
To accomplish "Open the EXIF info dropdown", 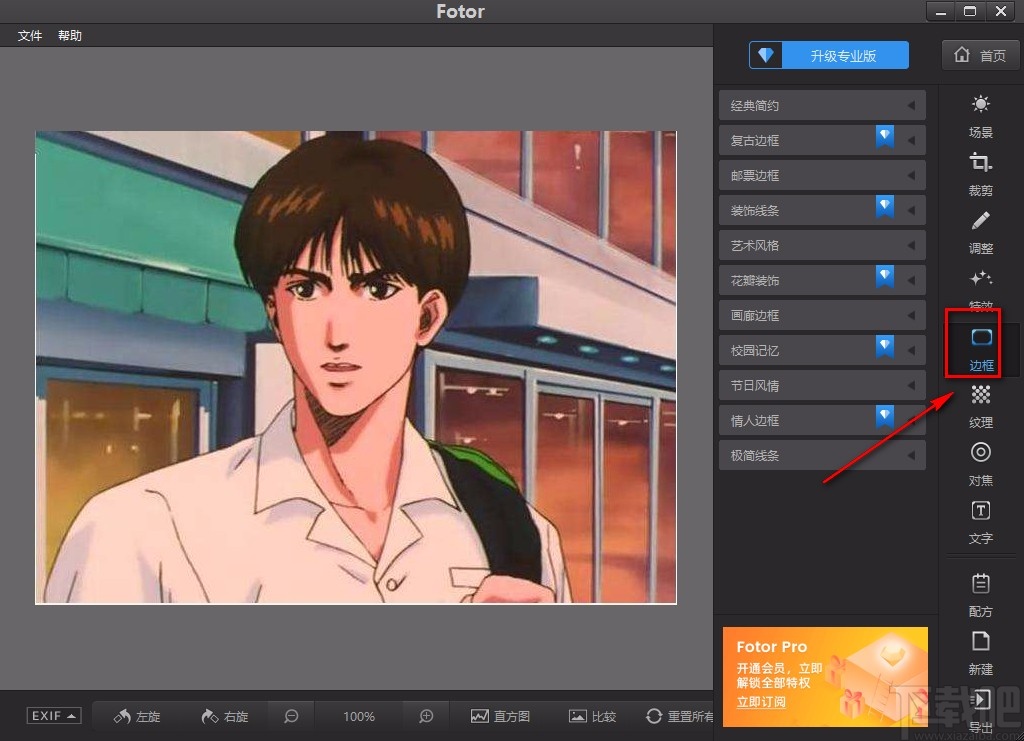I will [54, 716].
